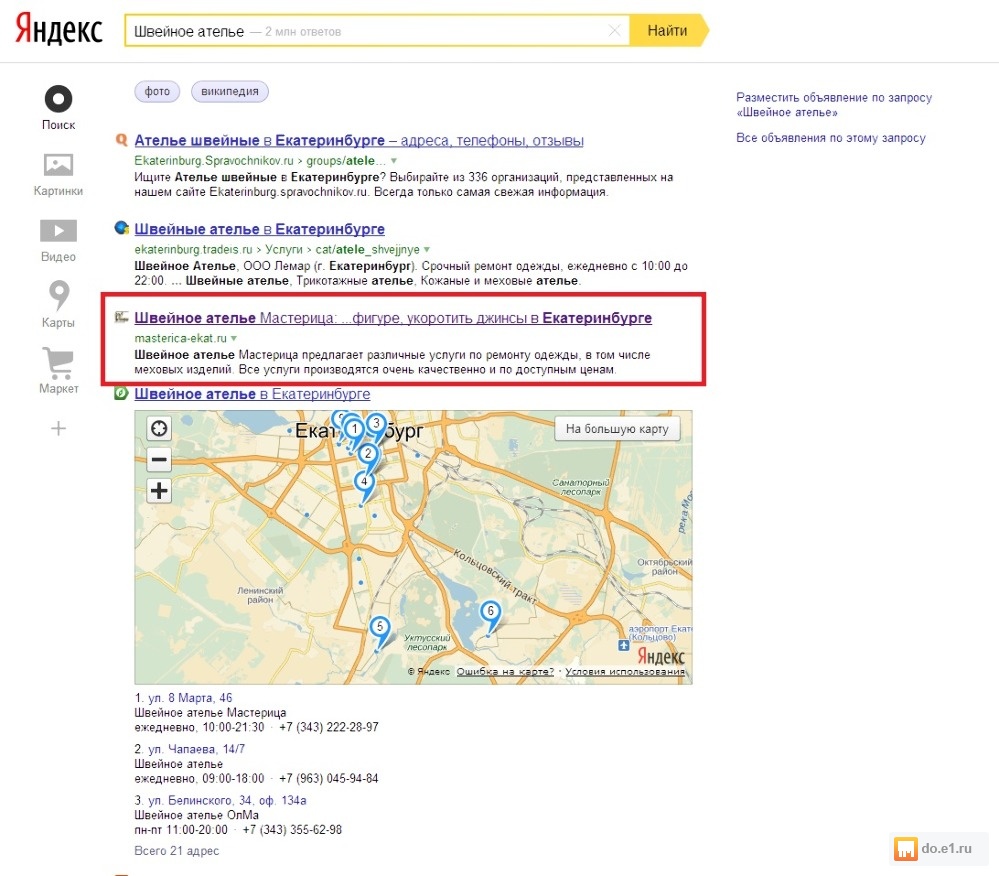This screenshot has width=999, height=876.
Task: Click the favicon beside Ателье швейные result
Action: pyautogui.click(x=121, y=140)
